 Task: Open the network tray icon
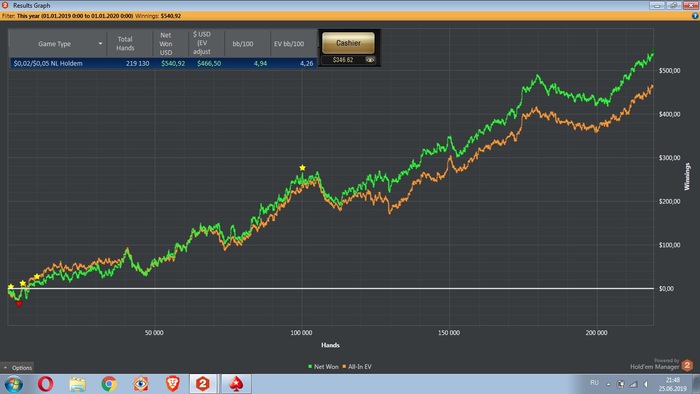[633, 384]
